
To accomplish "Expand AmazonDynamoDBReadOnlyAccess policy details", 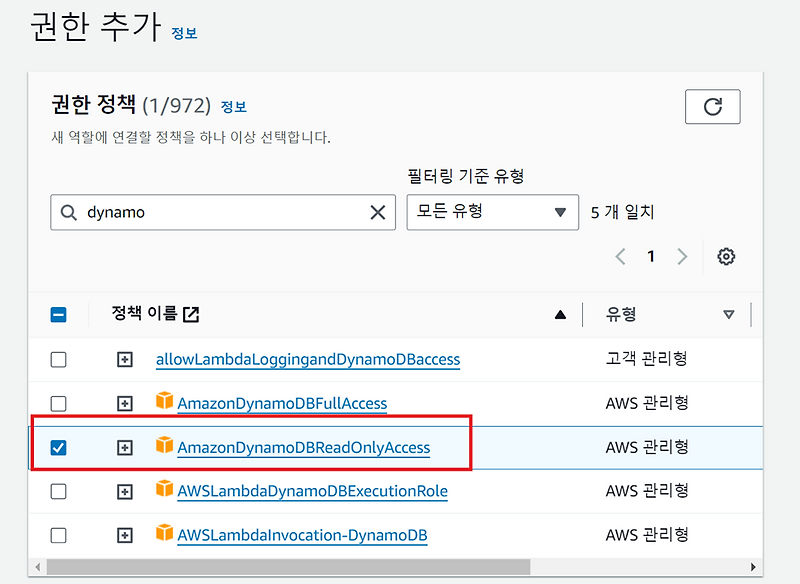I will [x=124, y=447].
